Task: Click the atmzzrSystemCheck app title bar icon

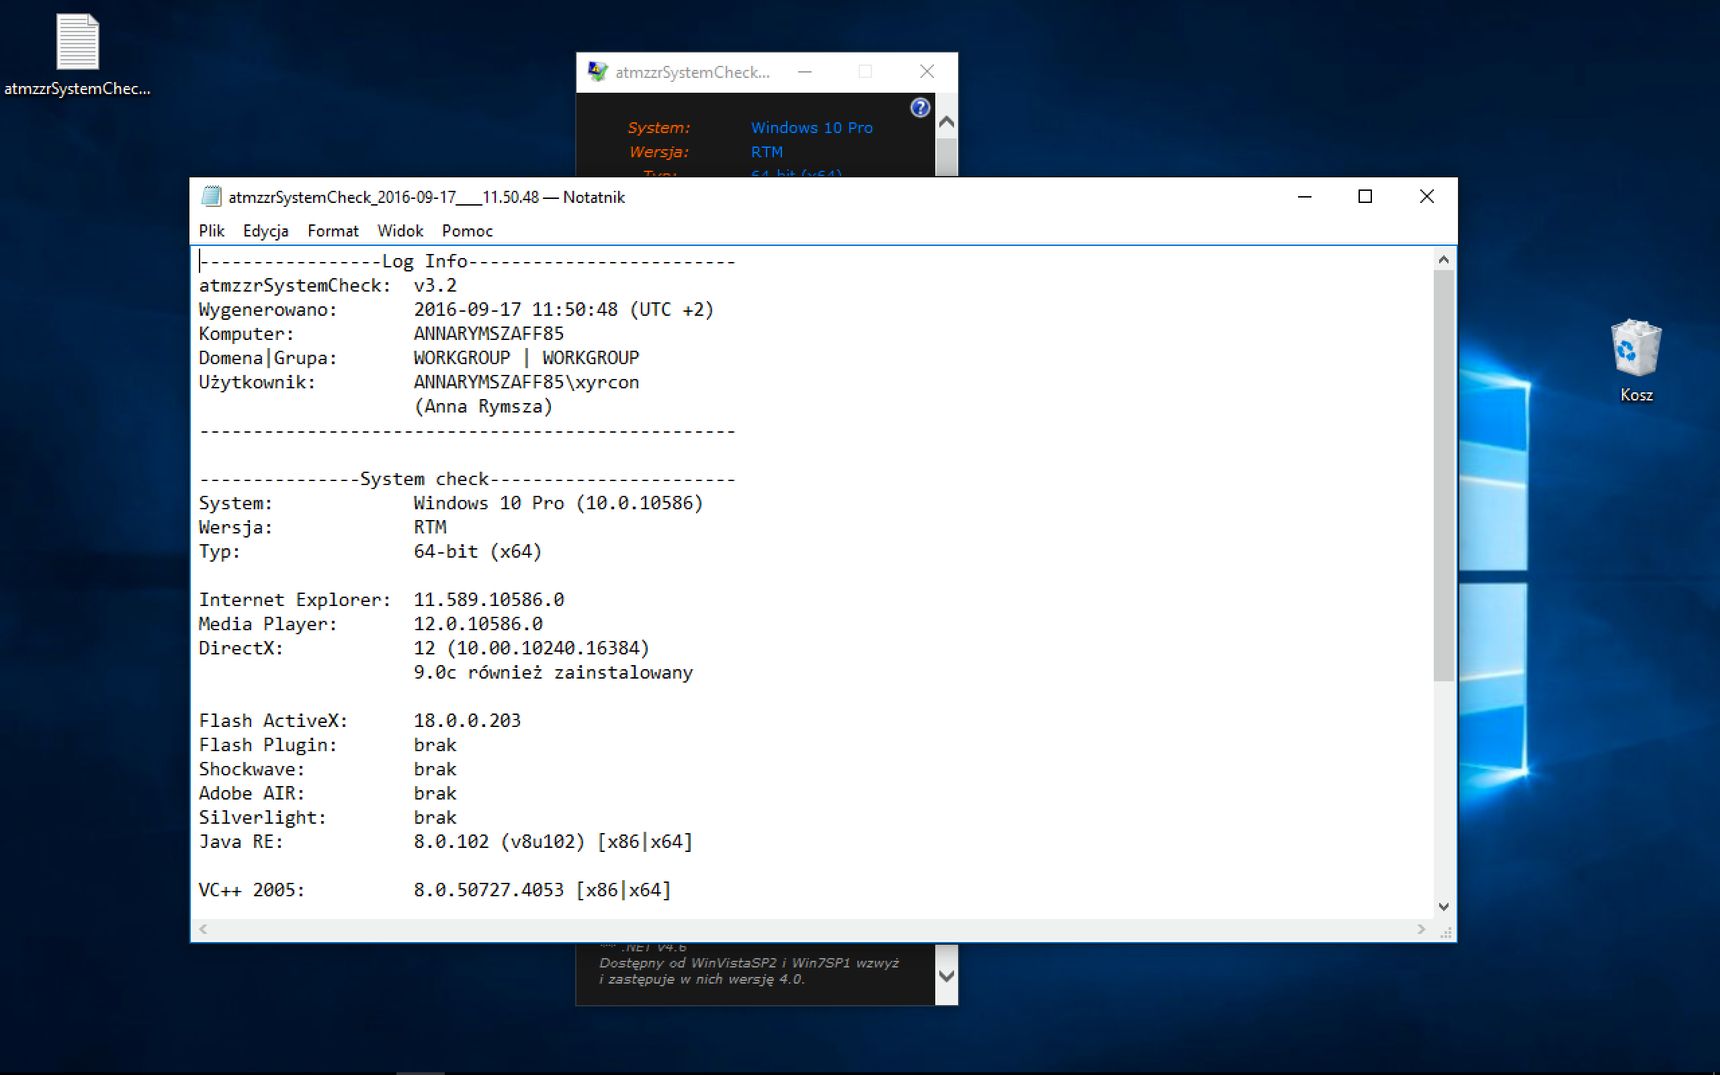Action: tap(597, 72)
